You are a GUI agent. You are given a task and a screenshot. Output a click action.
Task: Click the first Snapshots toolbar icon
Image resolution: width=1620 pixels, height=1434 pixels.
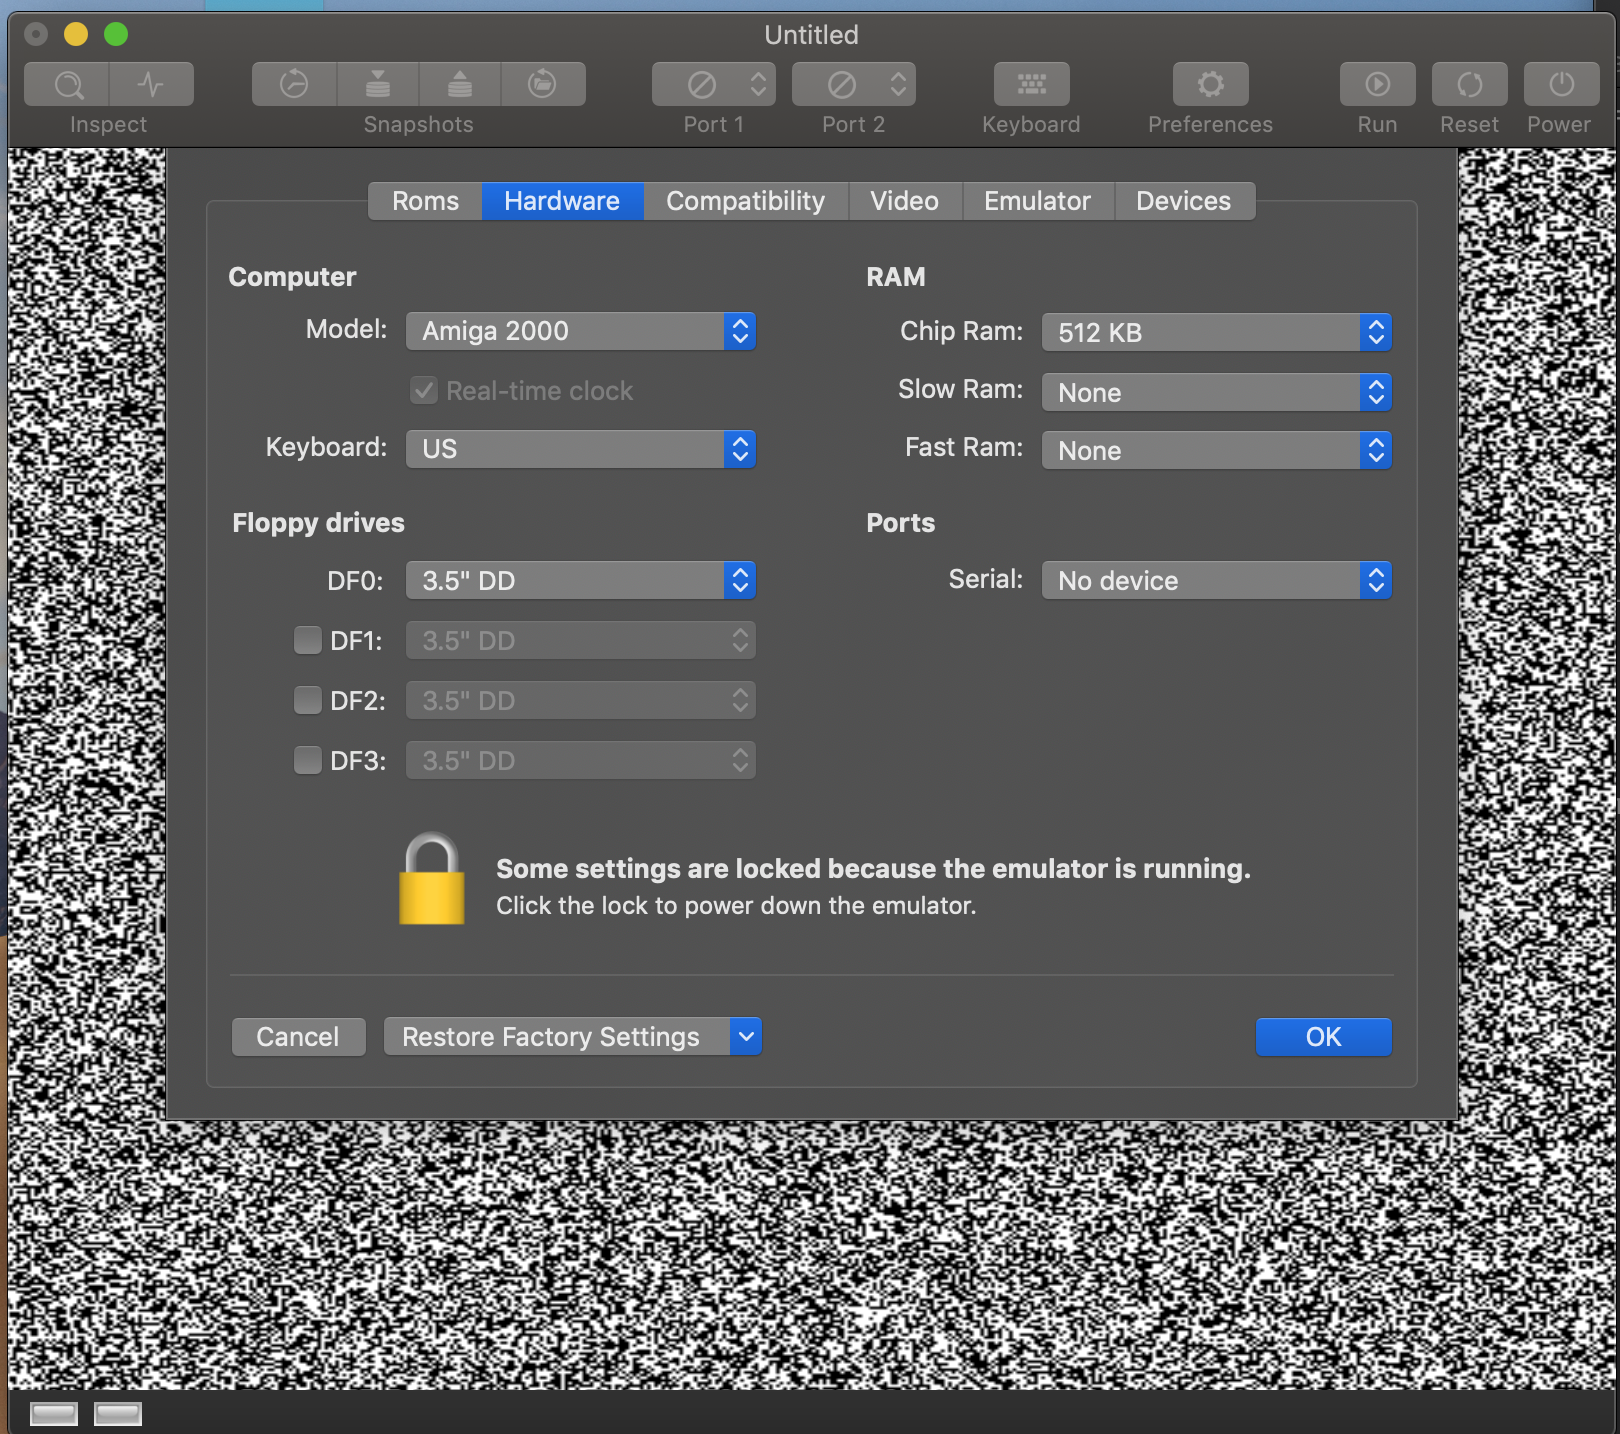[x=294, y=85]
